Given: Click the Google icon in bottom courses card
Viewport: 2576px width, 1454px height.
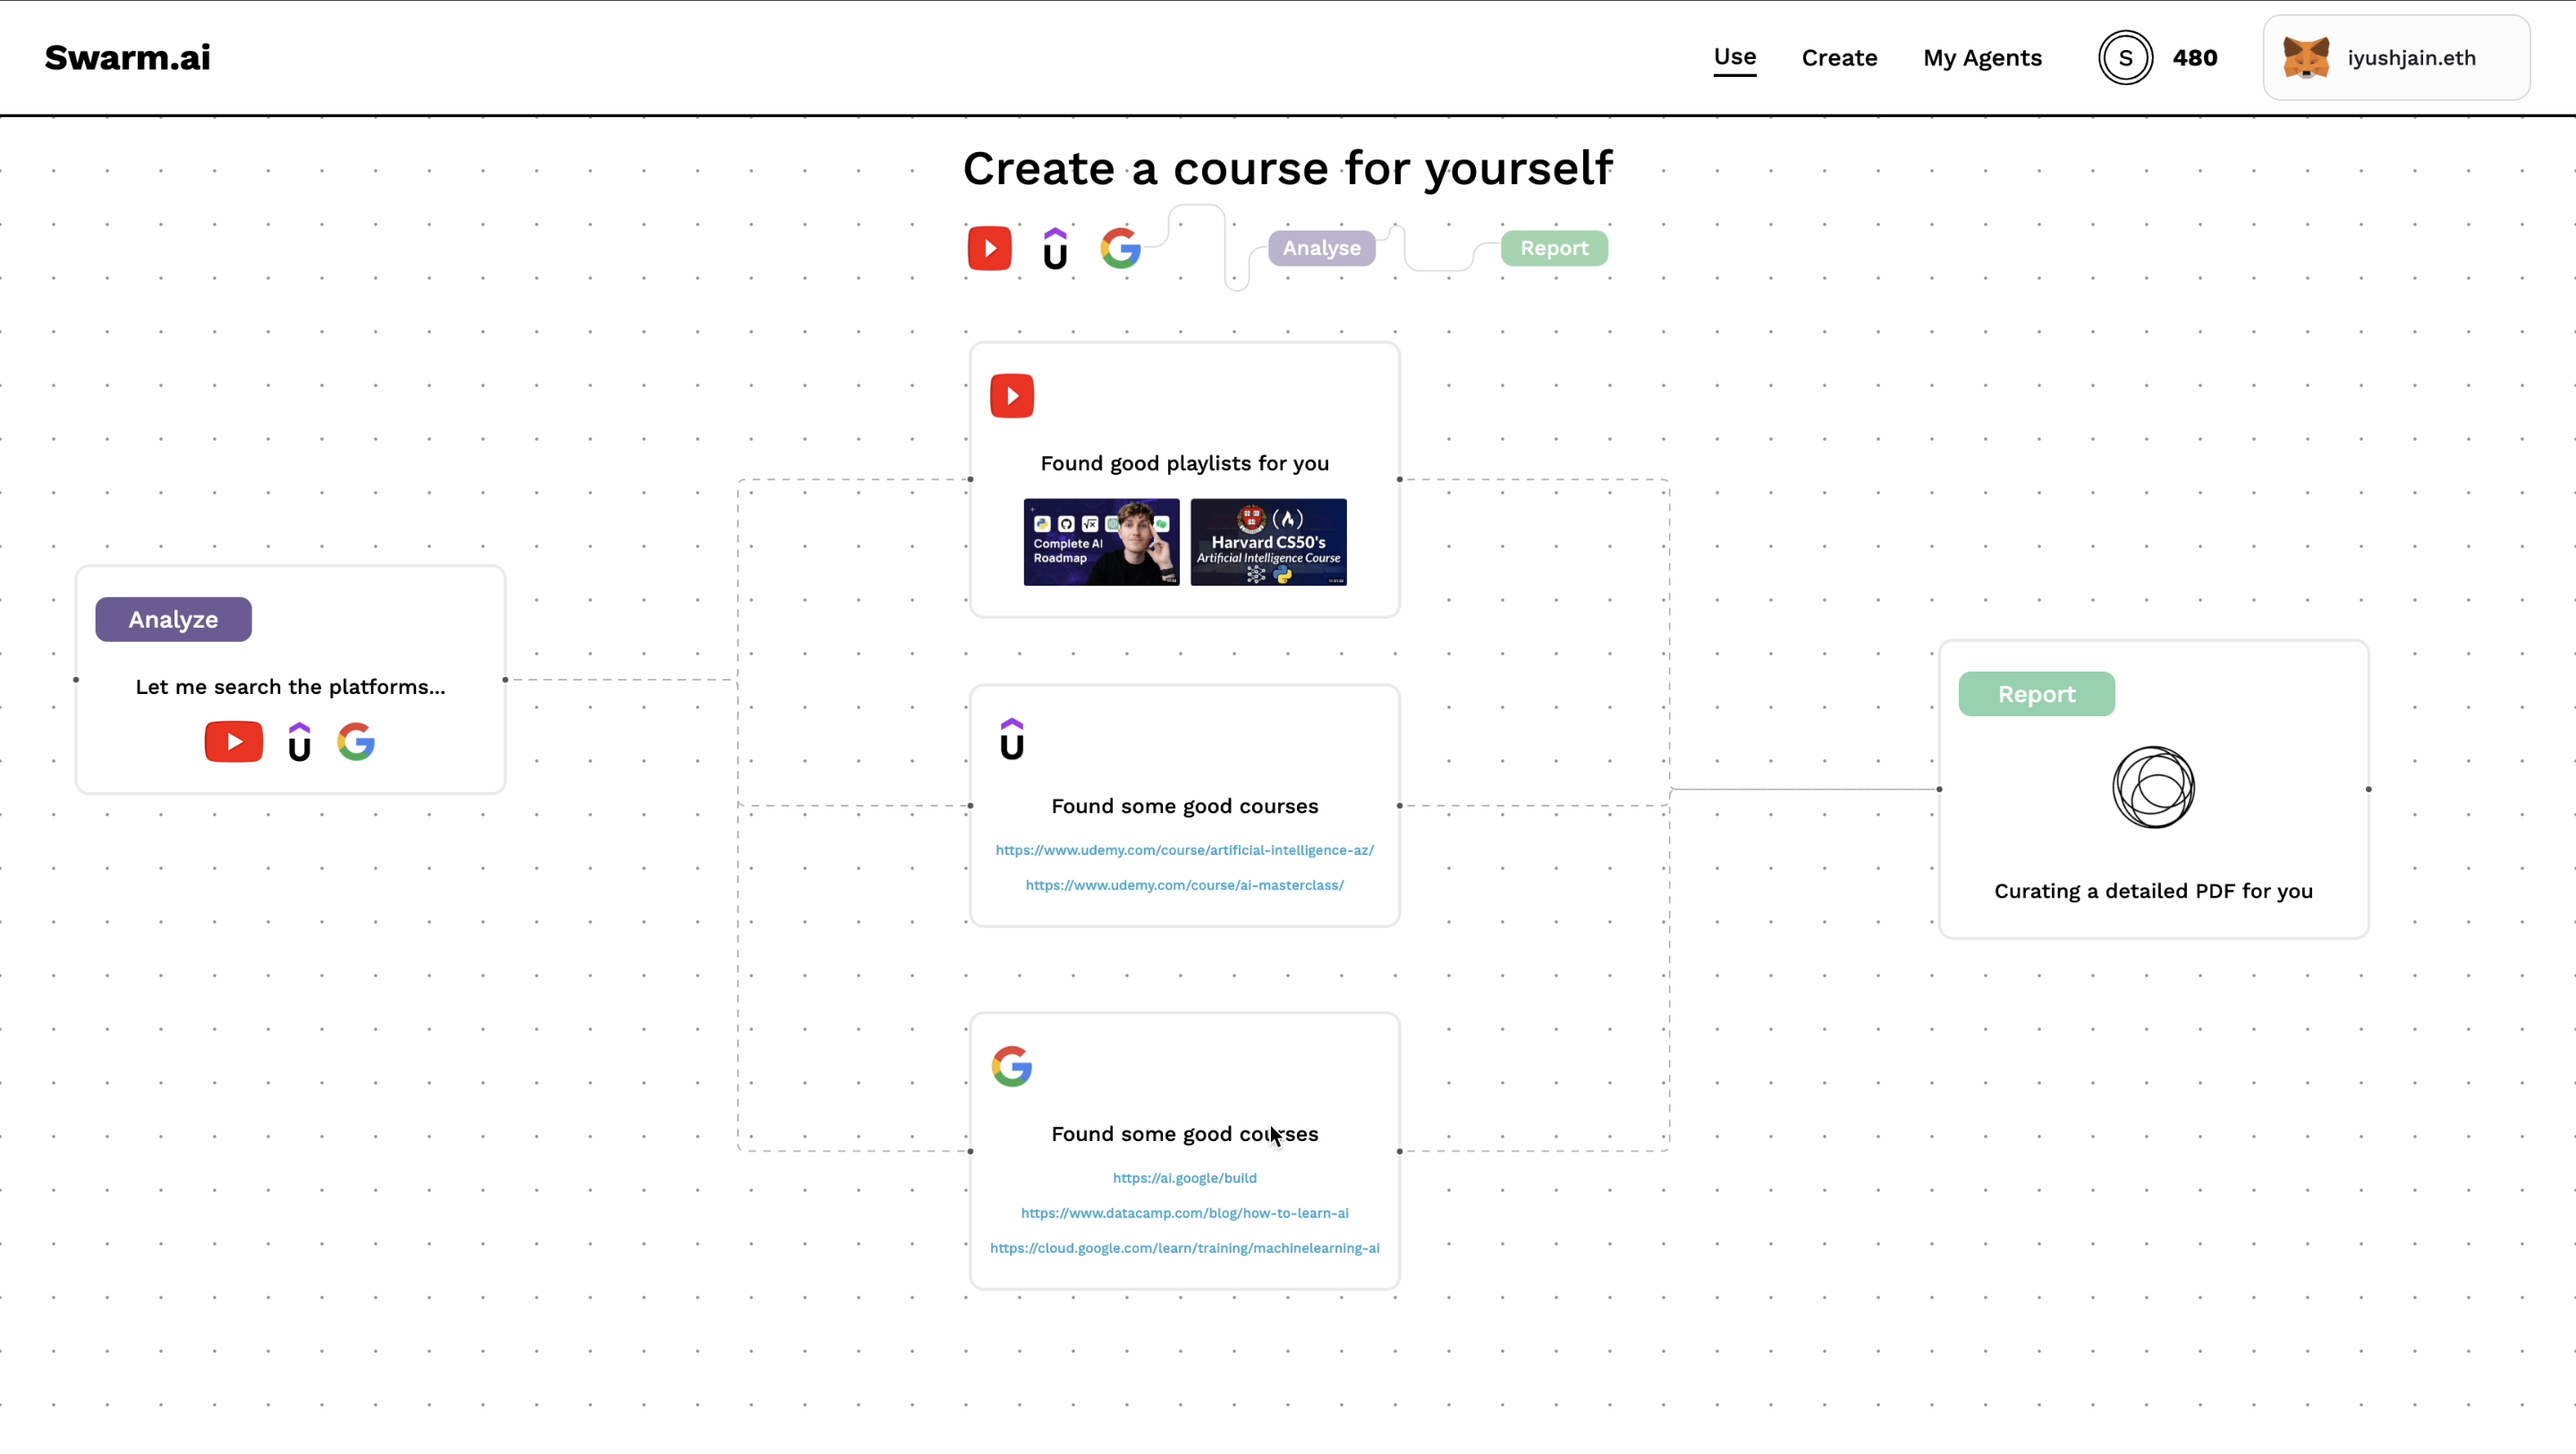Looking at the screenshot, I should pyautogui.click(x=1011, y=1066).
